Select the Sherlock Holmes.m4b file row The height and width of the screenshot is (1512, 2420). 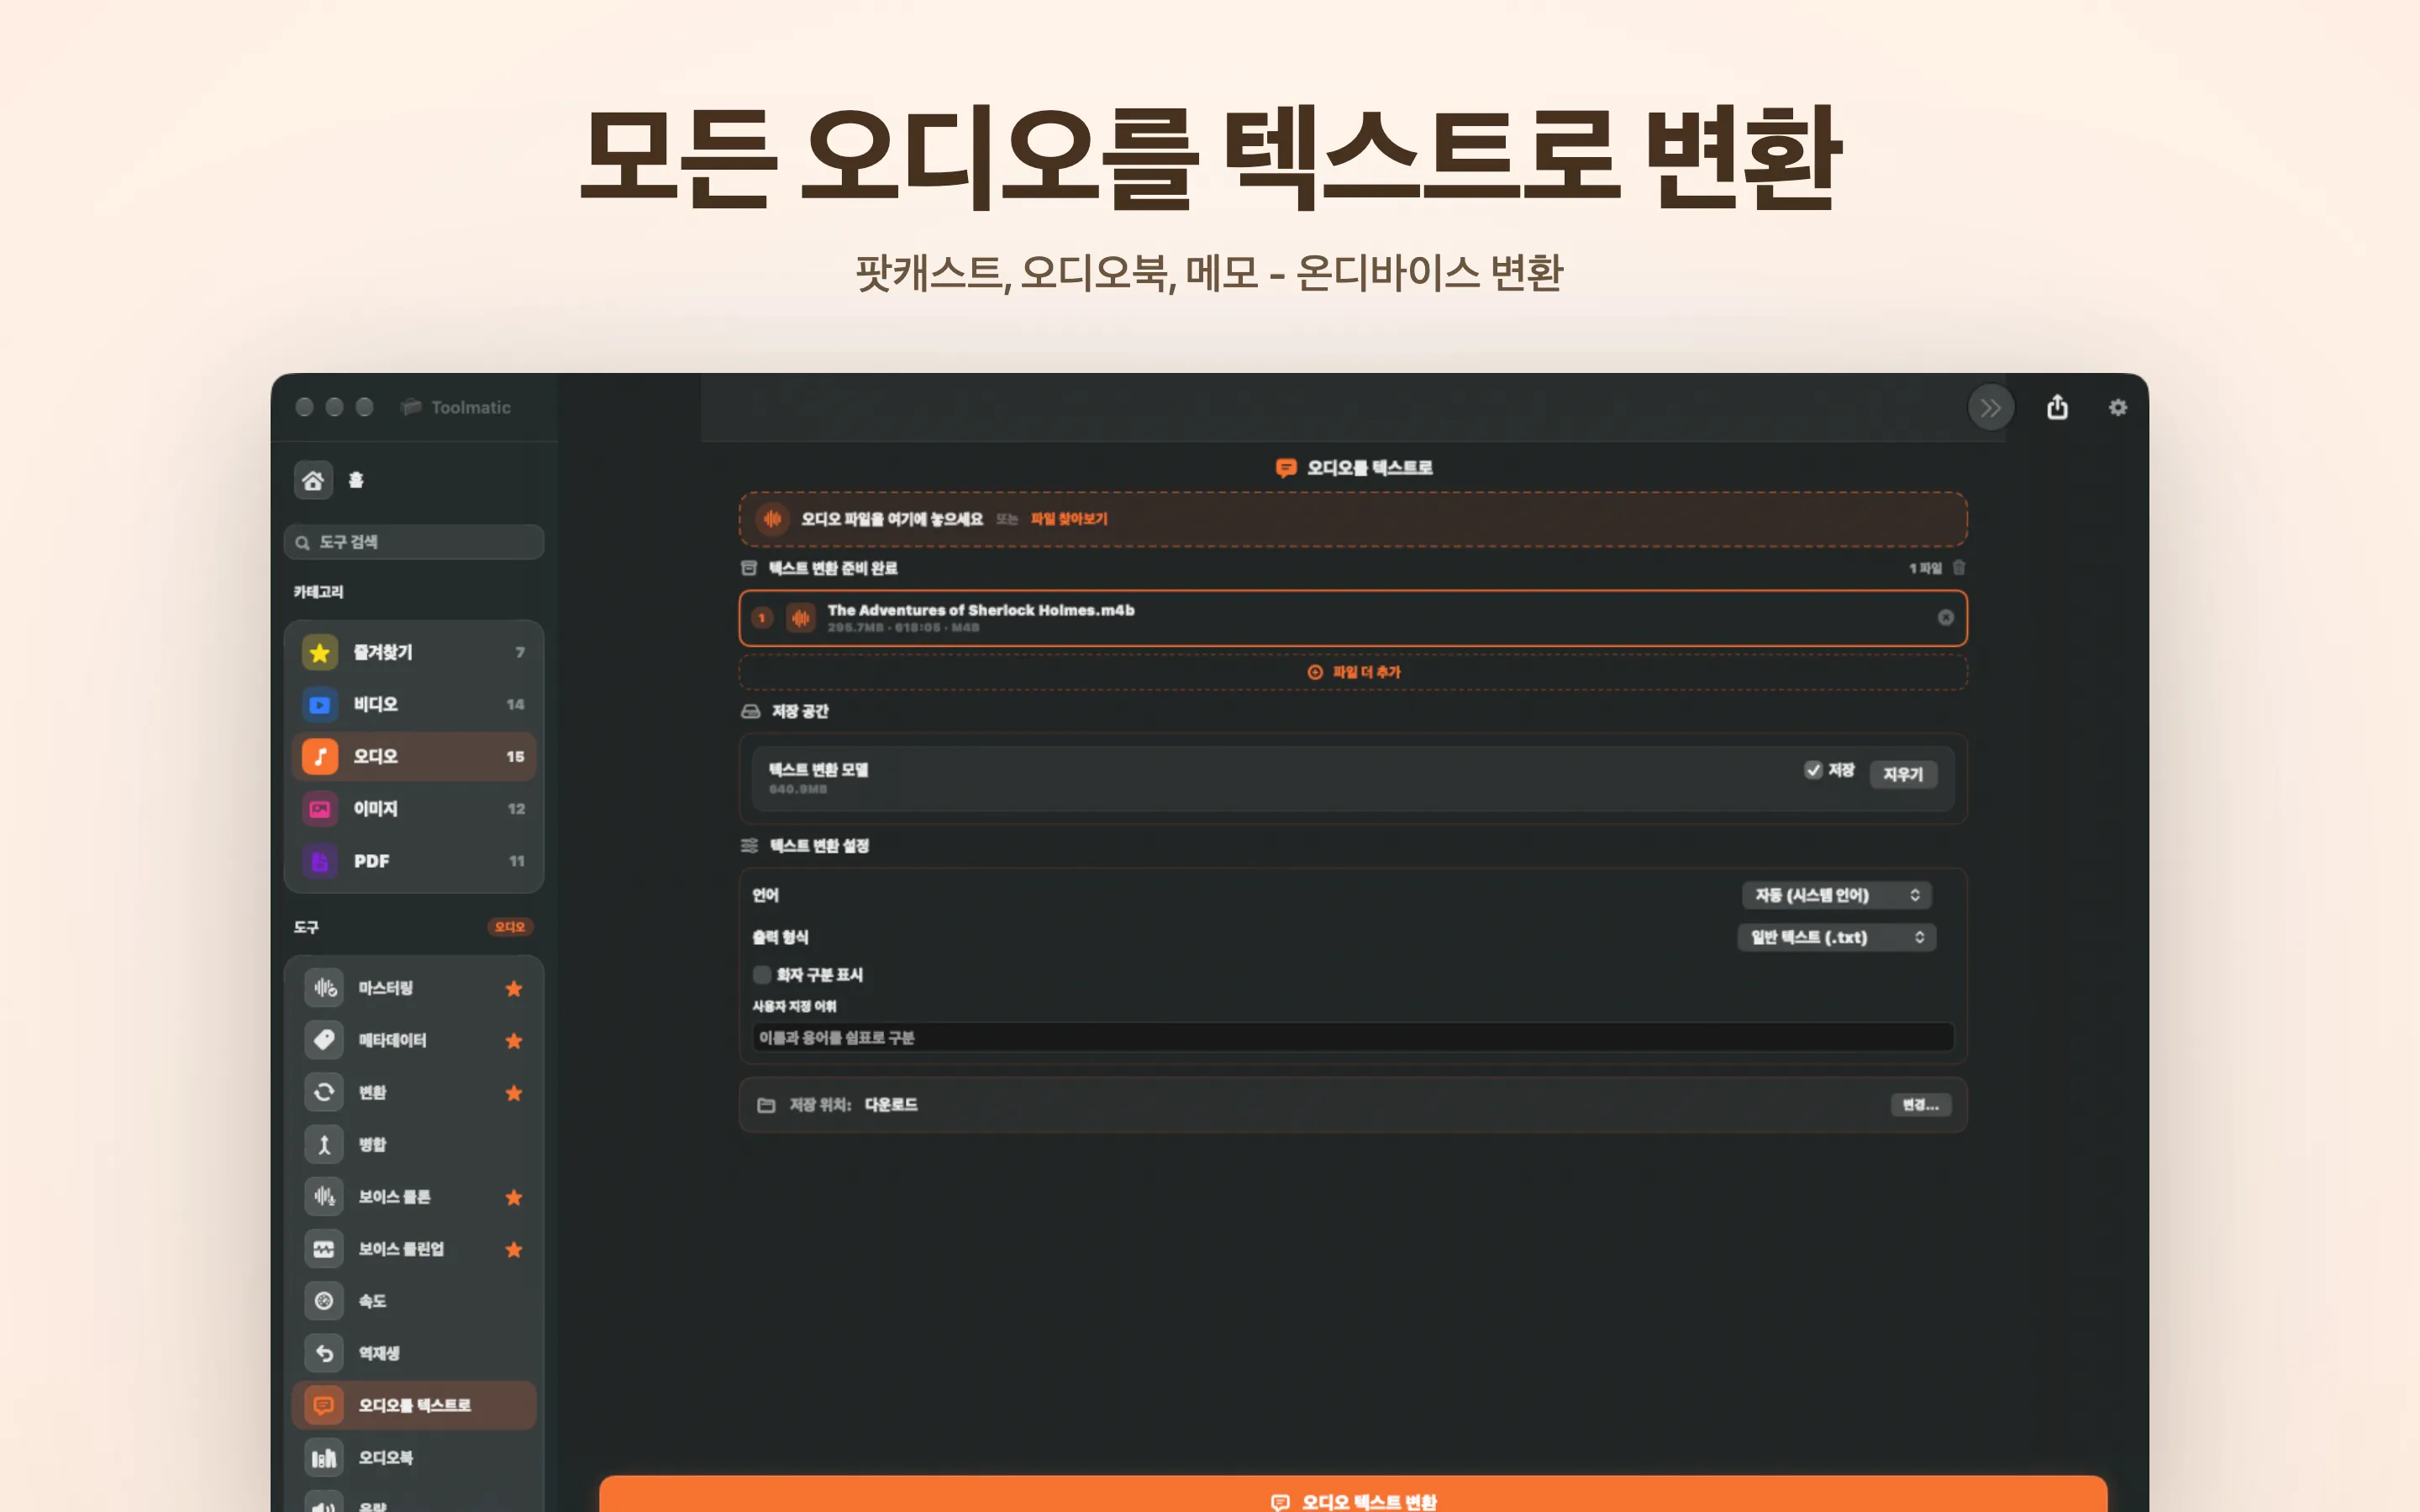(1353, 618)
